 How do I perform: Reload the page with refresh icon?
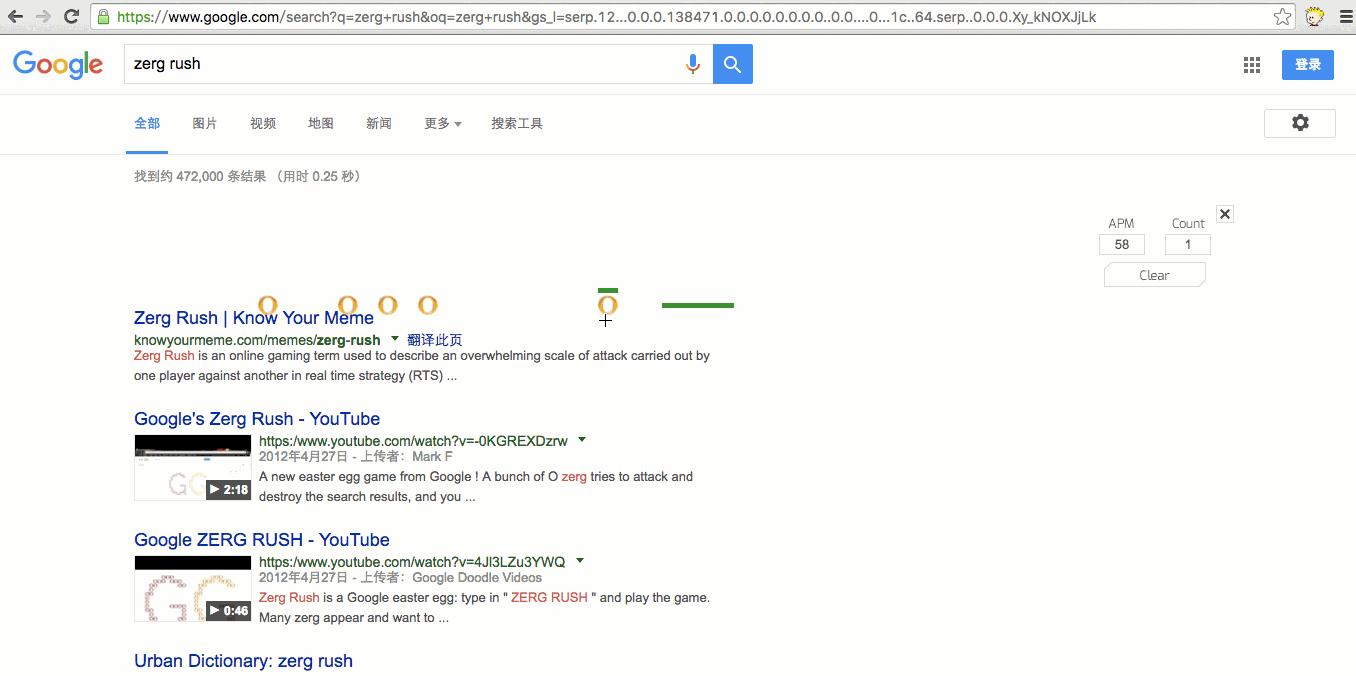71,17
